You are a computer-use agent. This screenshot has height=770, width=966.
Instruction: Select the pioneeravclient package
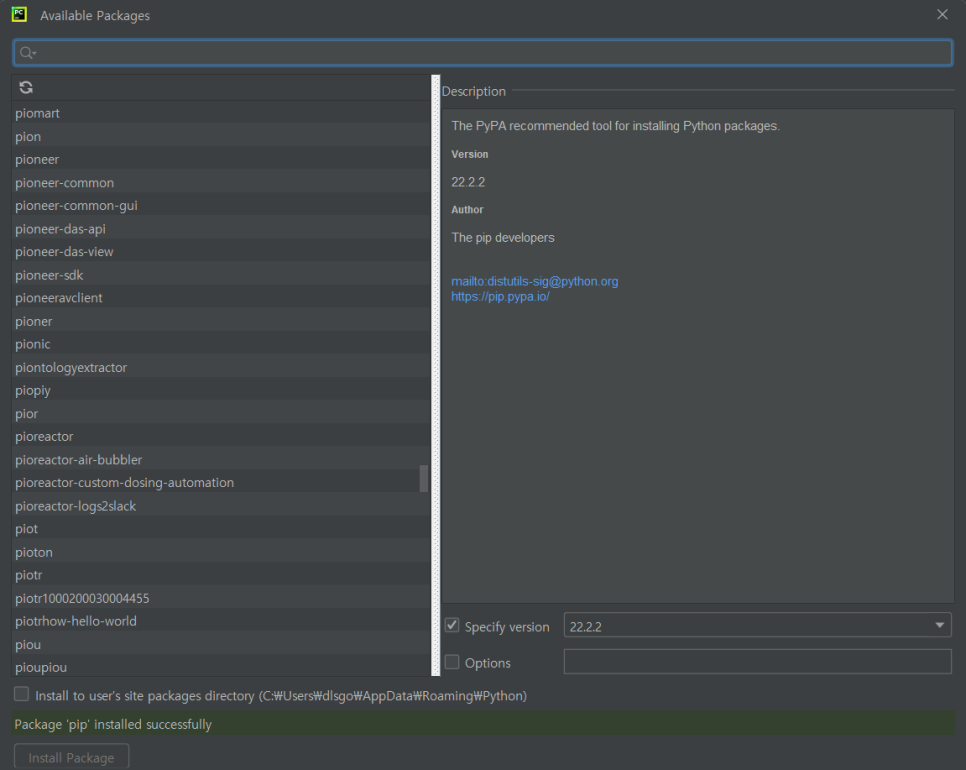point(221,298)
